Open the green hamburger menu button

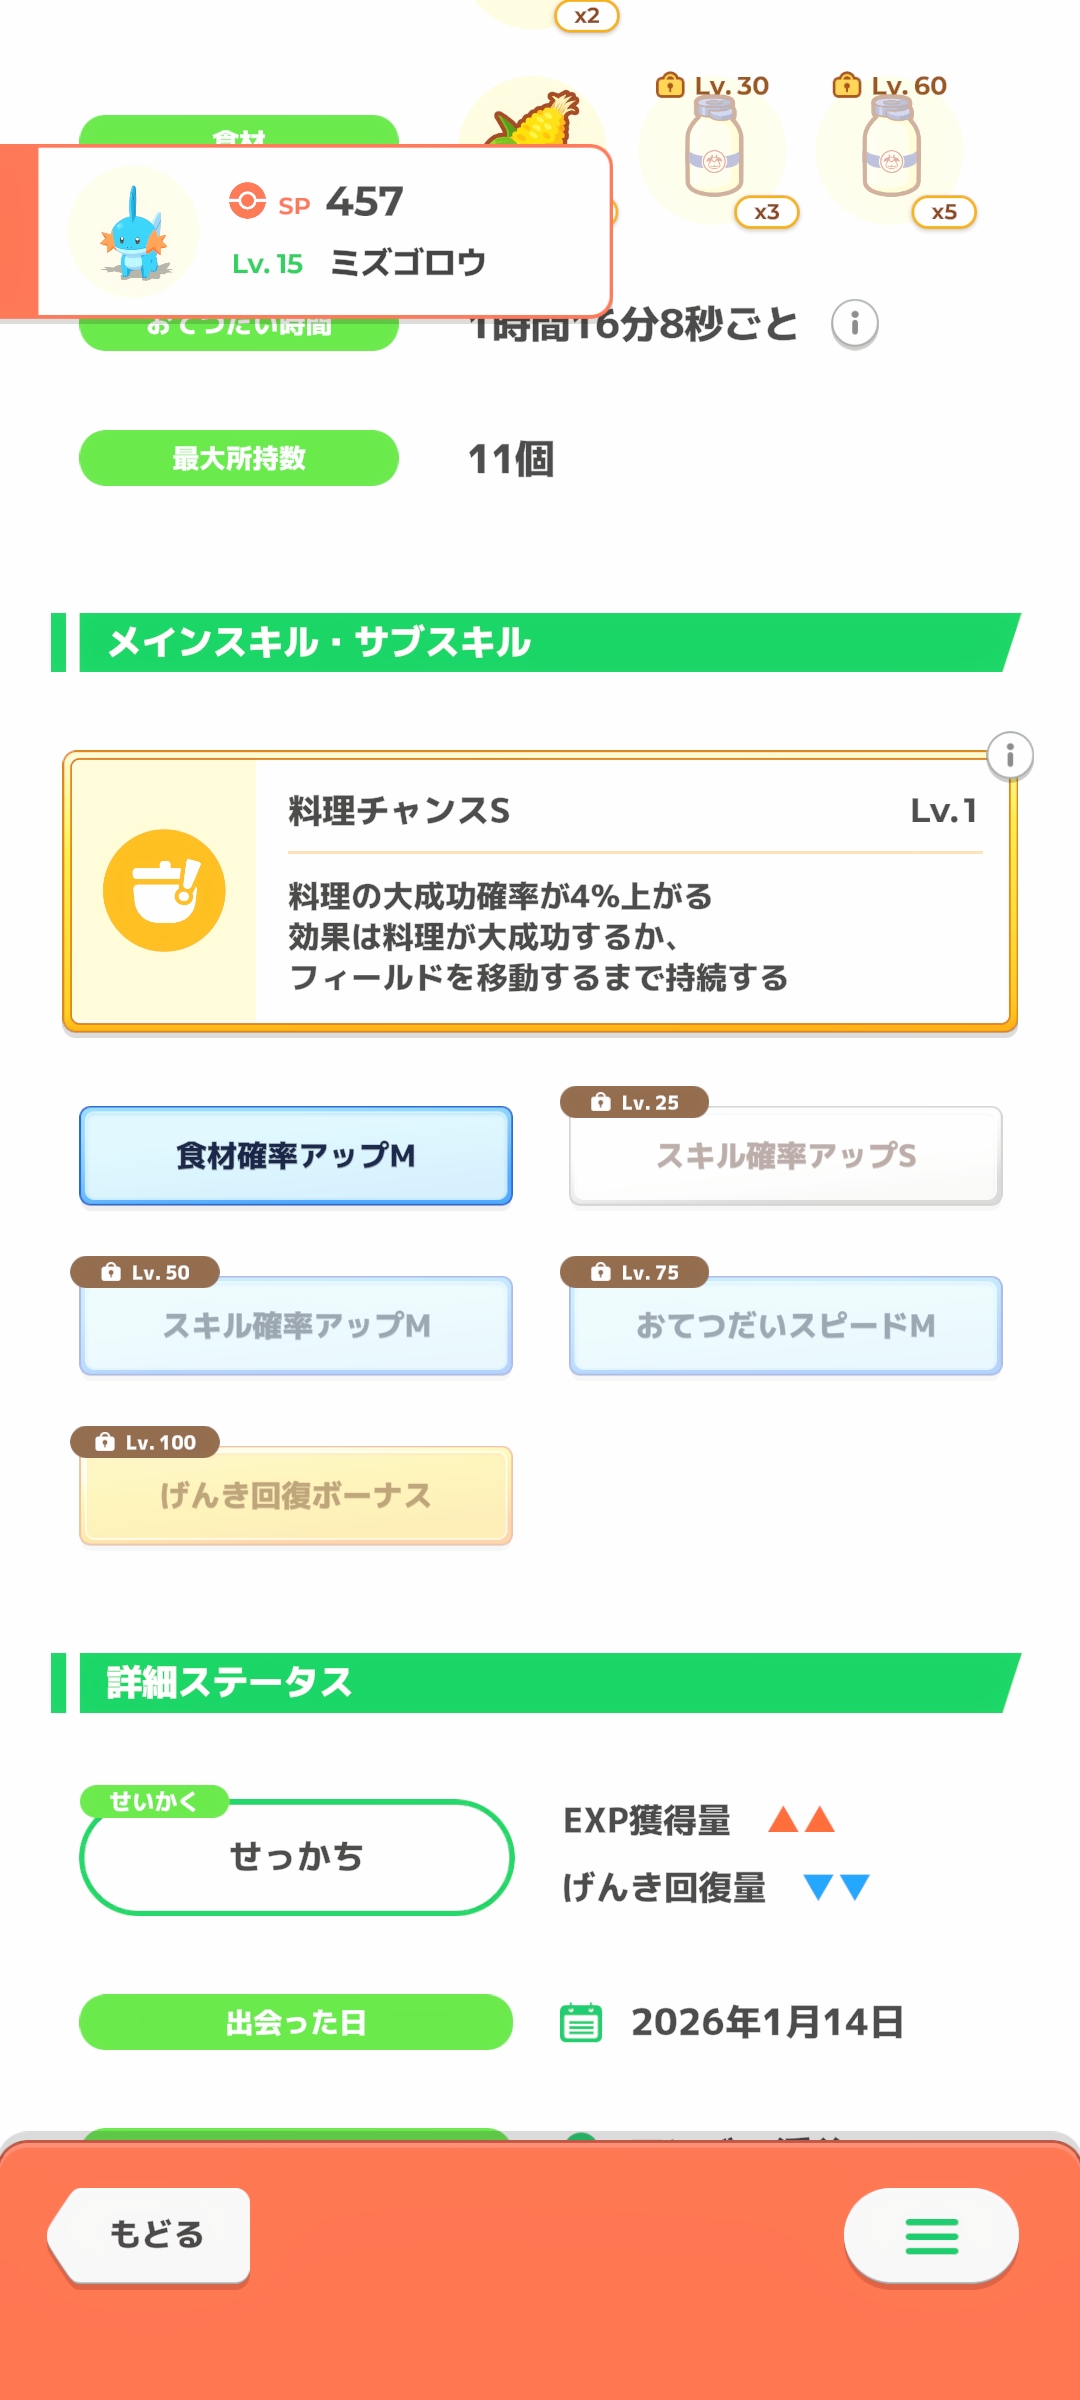931,2236
